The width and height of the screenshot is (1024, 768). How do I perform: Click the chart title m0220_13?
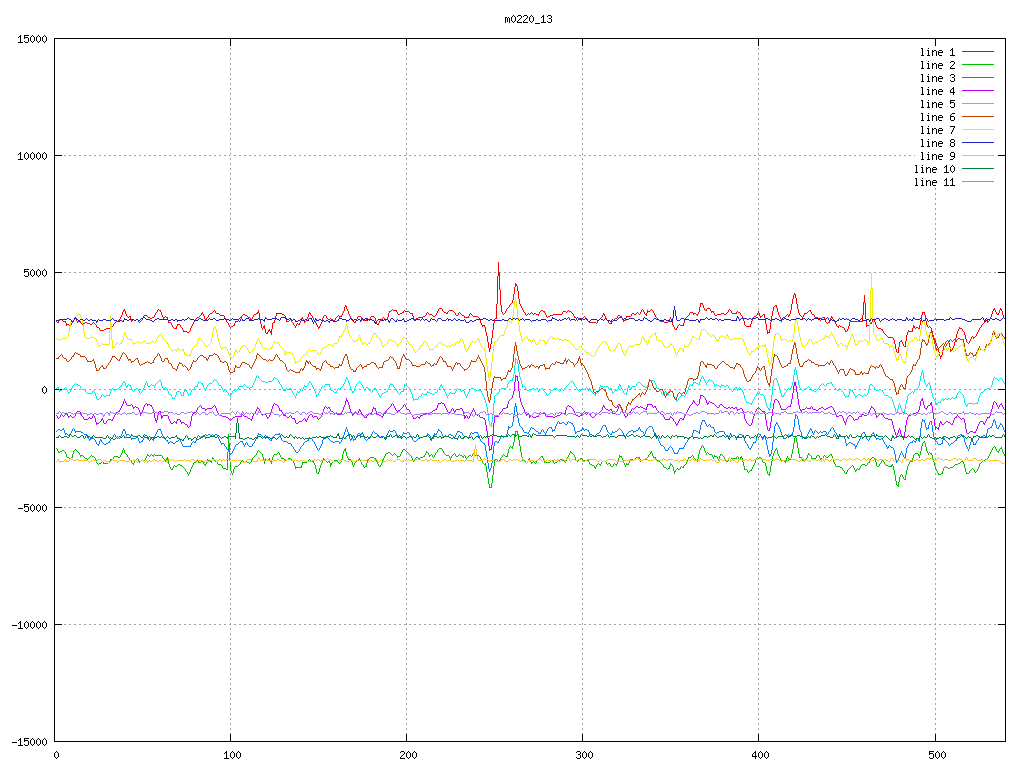tap(528, 19)
